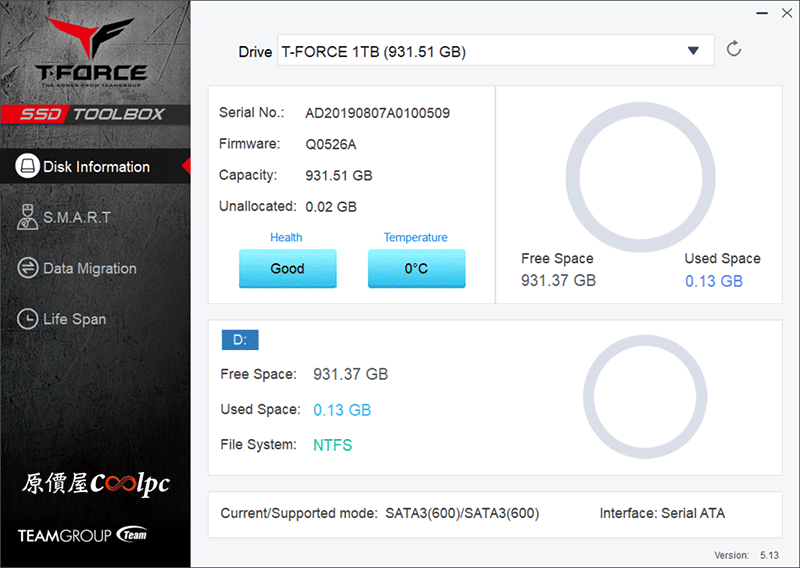Click the T-FORCE logo

[92, 52]
